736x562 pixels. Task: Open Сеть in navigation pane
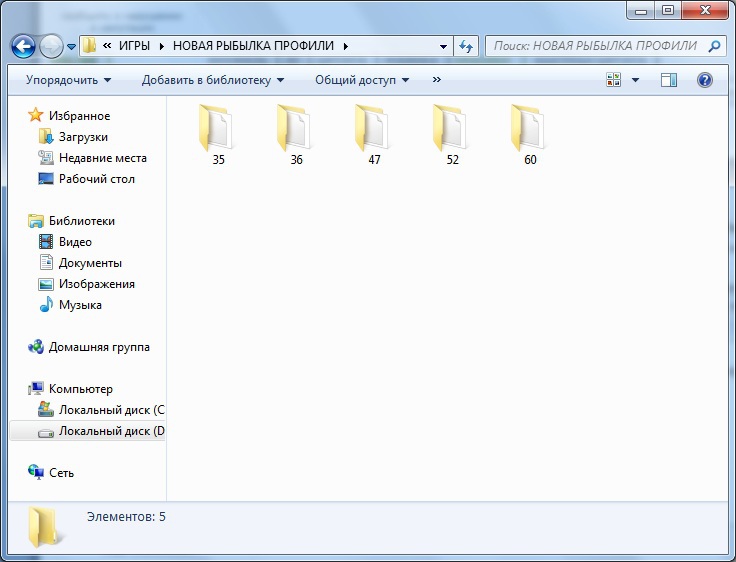[x=61, y=473]
